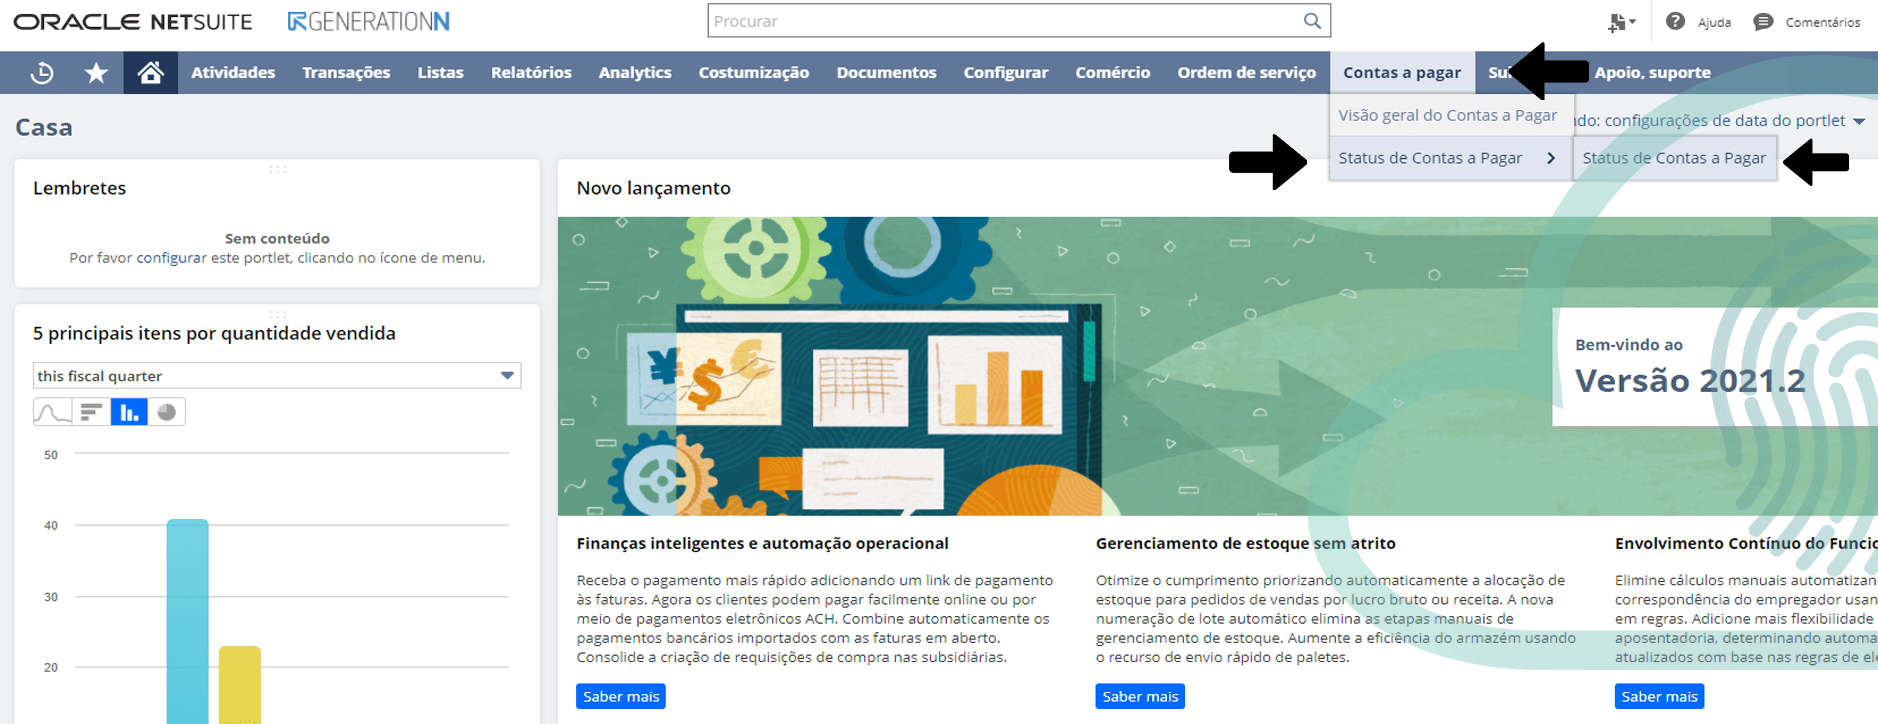Open the Analytics menu
The height and width of the screenshot is (724, 1878).
[x=635, y=73]
